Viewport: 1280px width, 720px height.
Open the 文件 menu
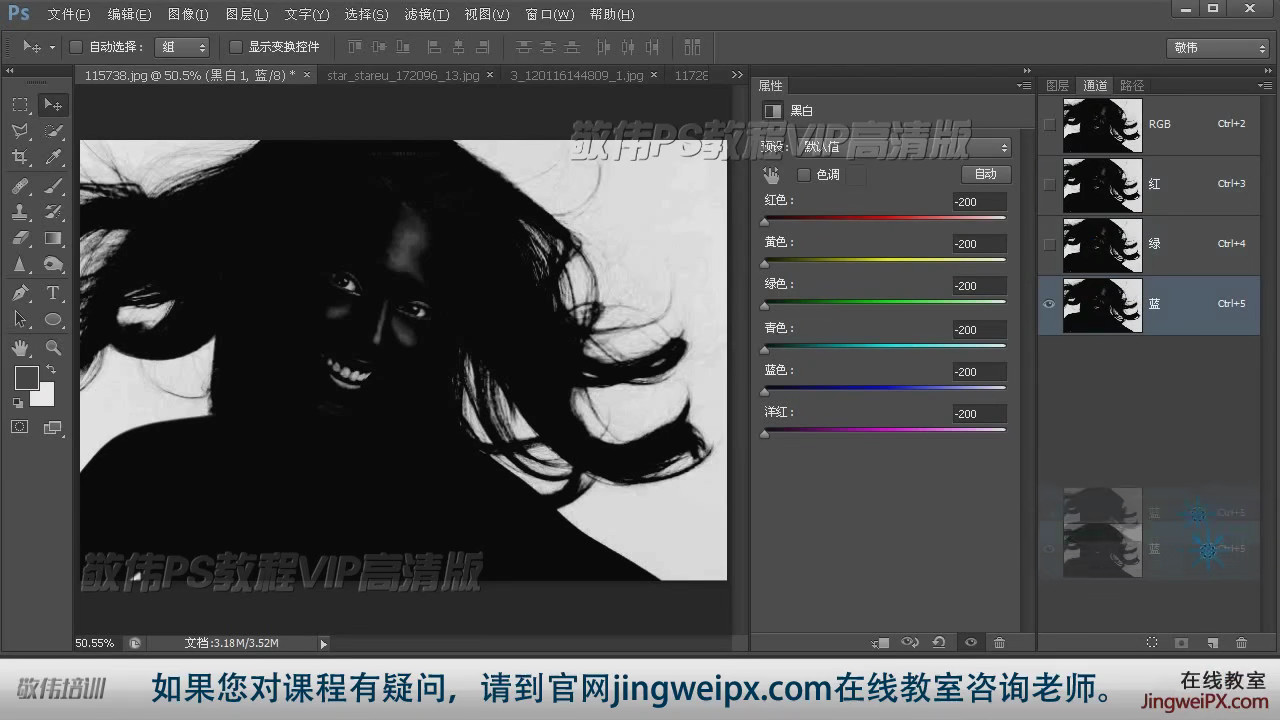(69, 15)
